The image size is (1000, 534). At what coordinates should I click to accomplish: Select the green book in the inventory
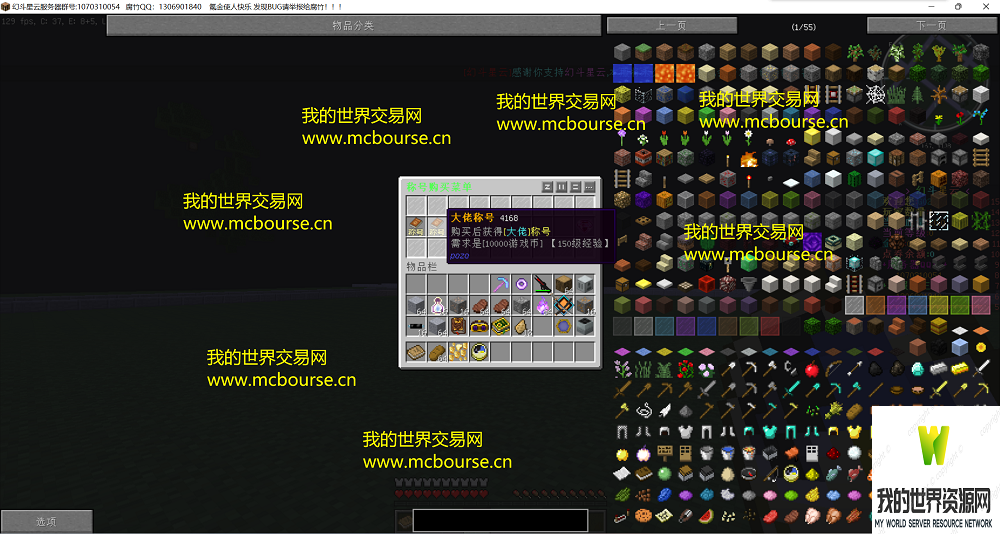(501, 327)
